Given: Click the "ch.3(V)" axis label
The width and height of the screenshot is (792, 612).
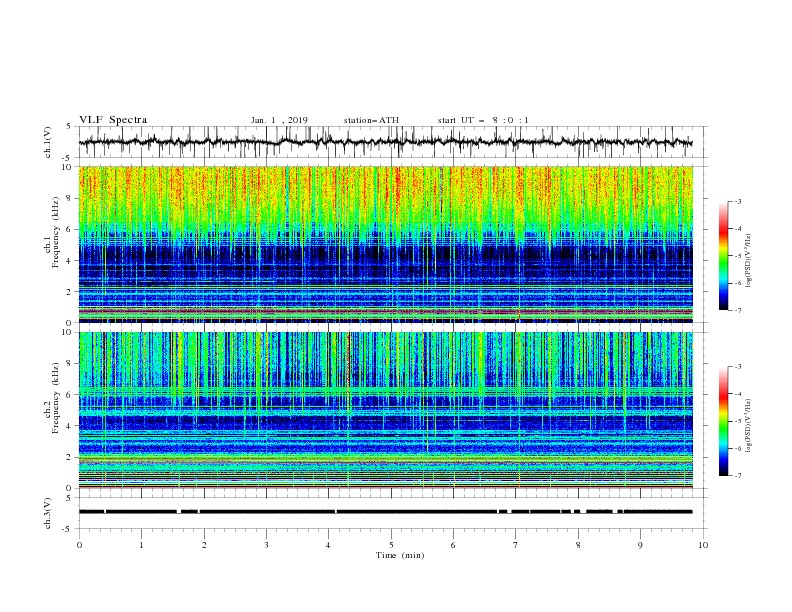Looking at the screenshot, I should pos(48,513).
